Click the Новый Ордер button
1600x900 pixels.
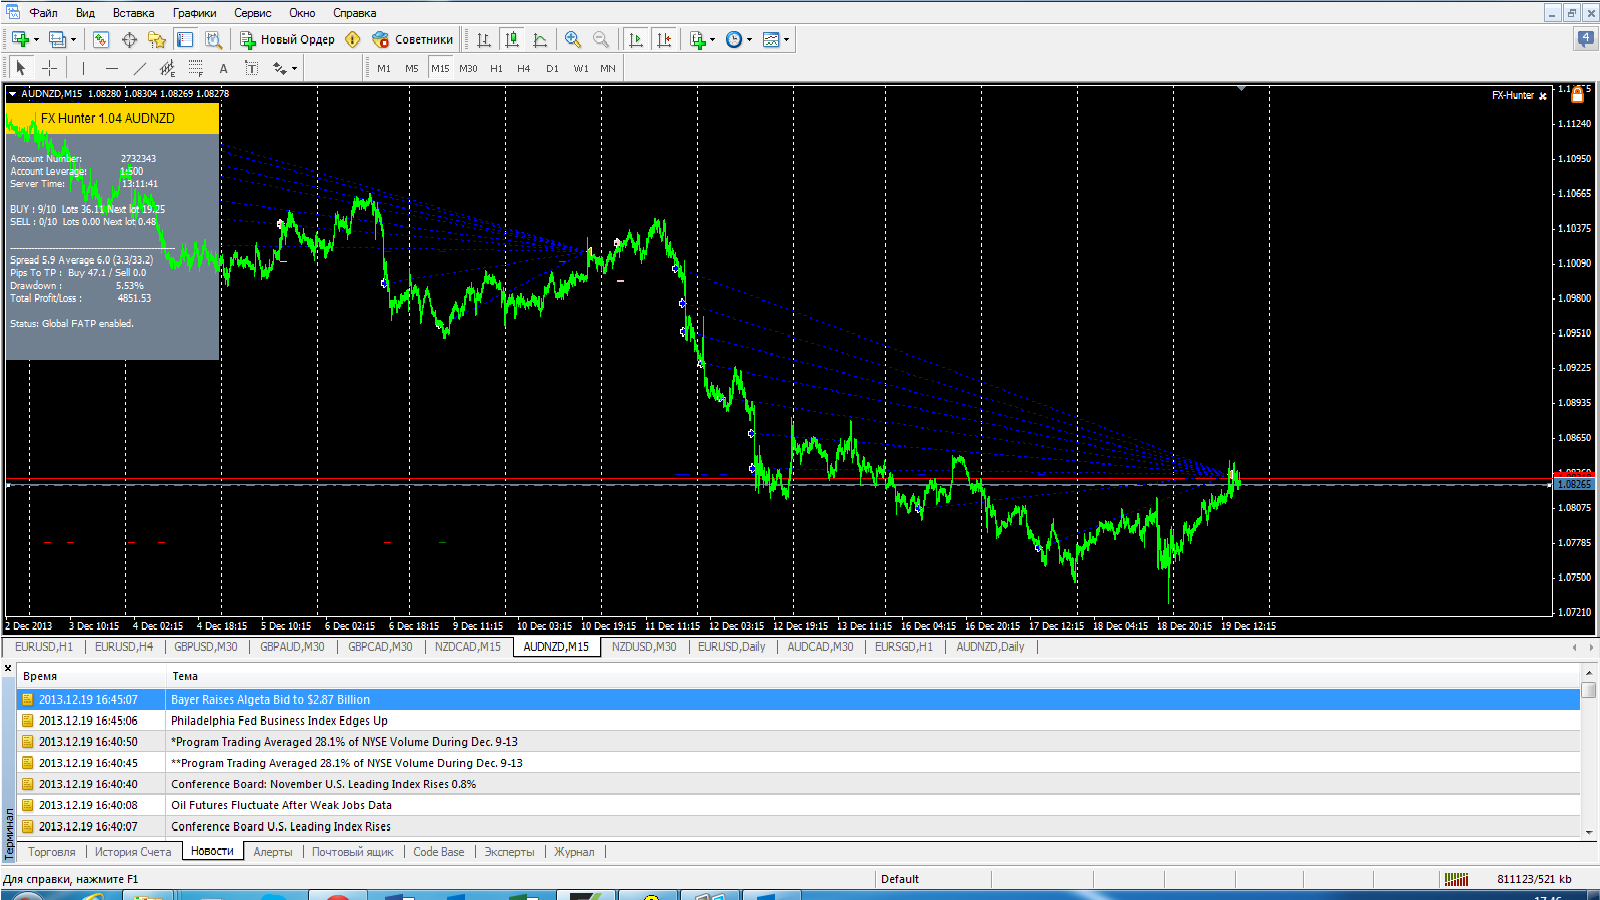click(x=288, y=40)
